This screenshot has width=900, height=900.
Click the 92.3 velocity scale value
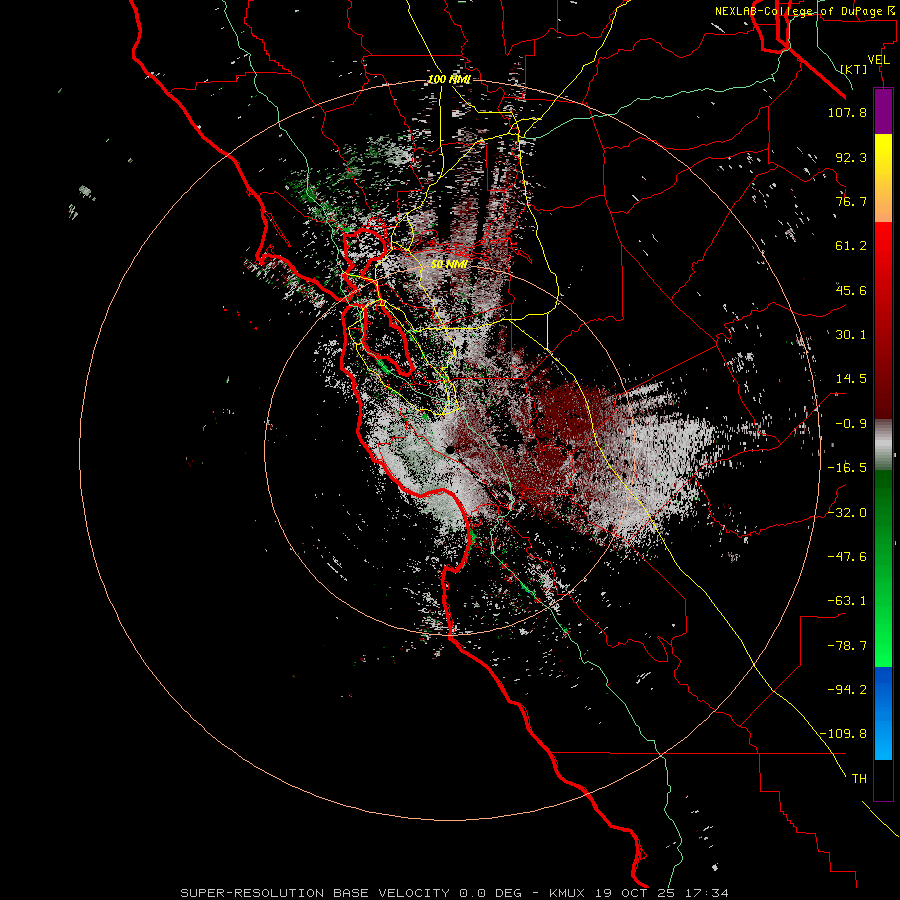851,157
